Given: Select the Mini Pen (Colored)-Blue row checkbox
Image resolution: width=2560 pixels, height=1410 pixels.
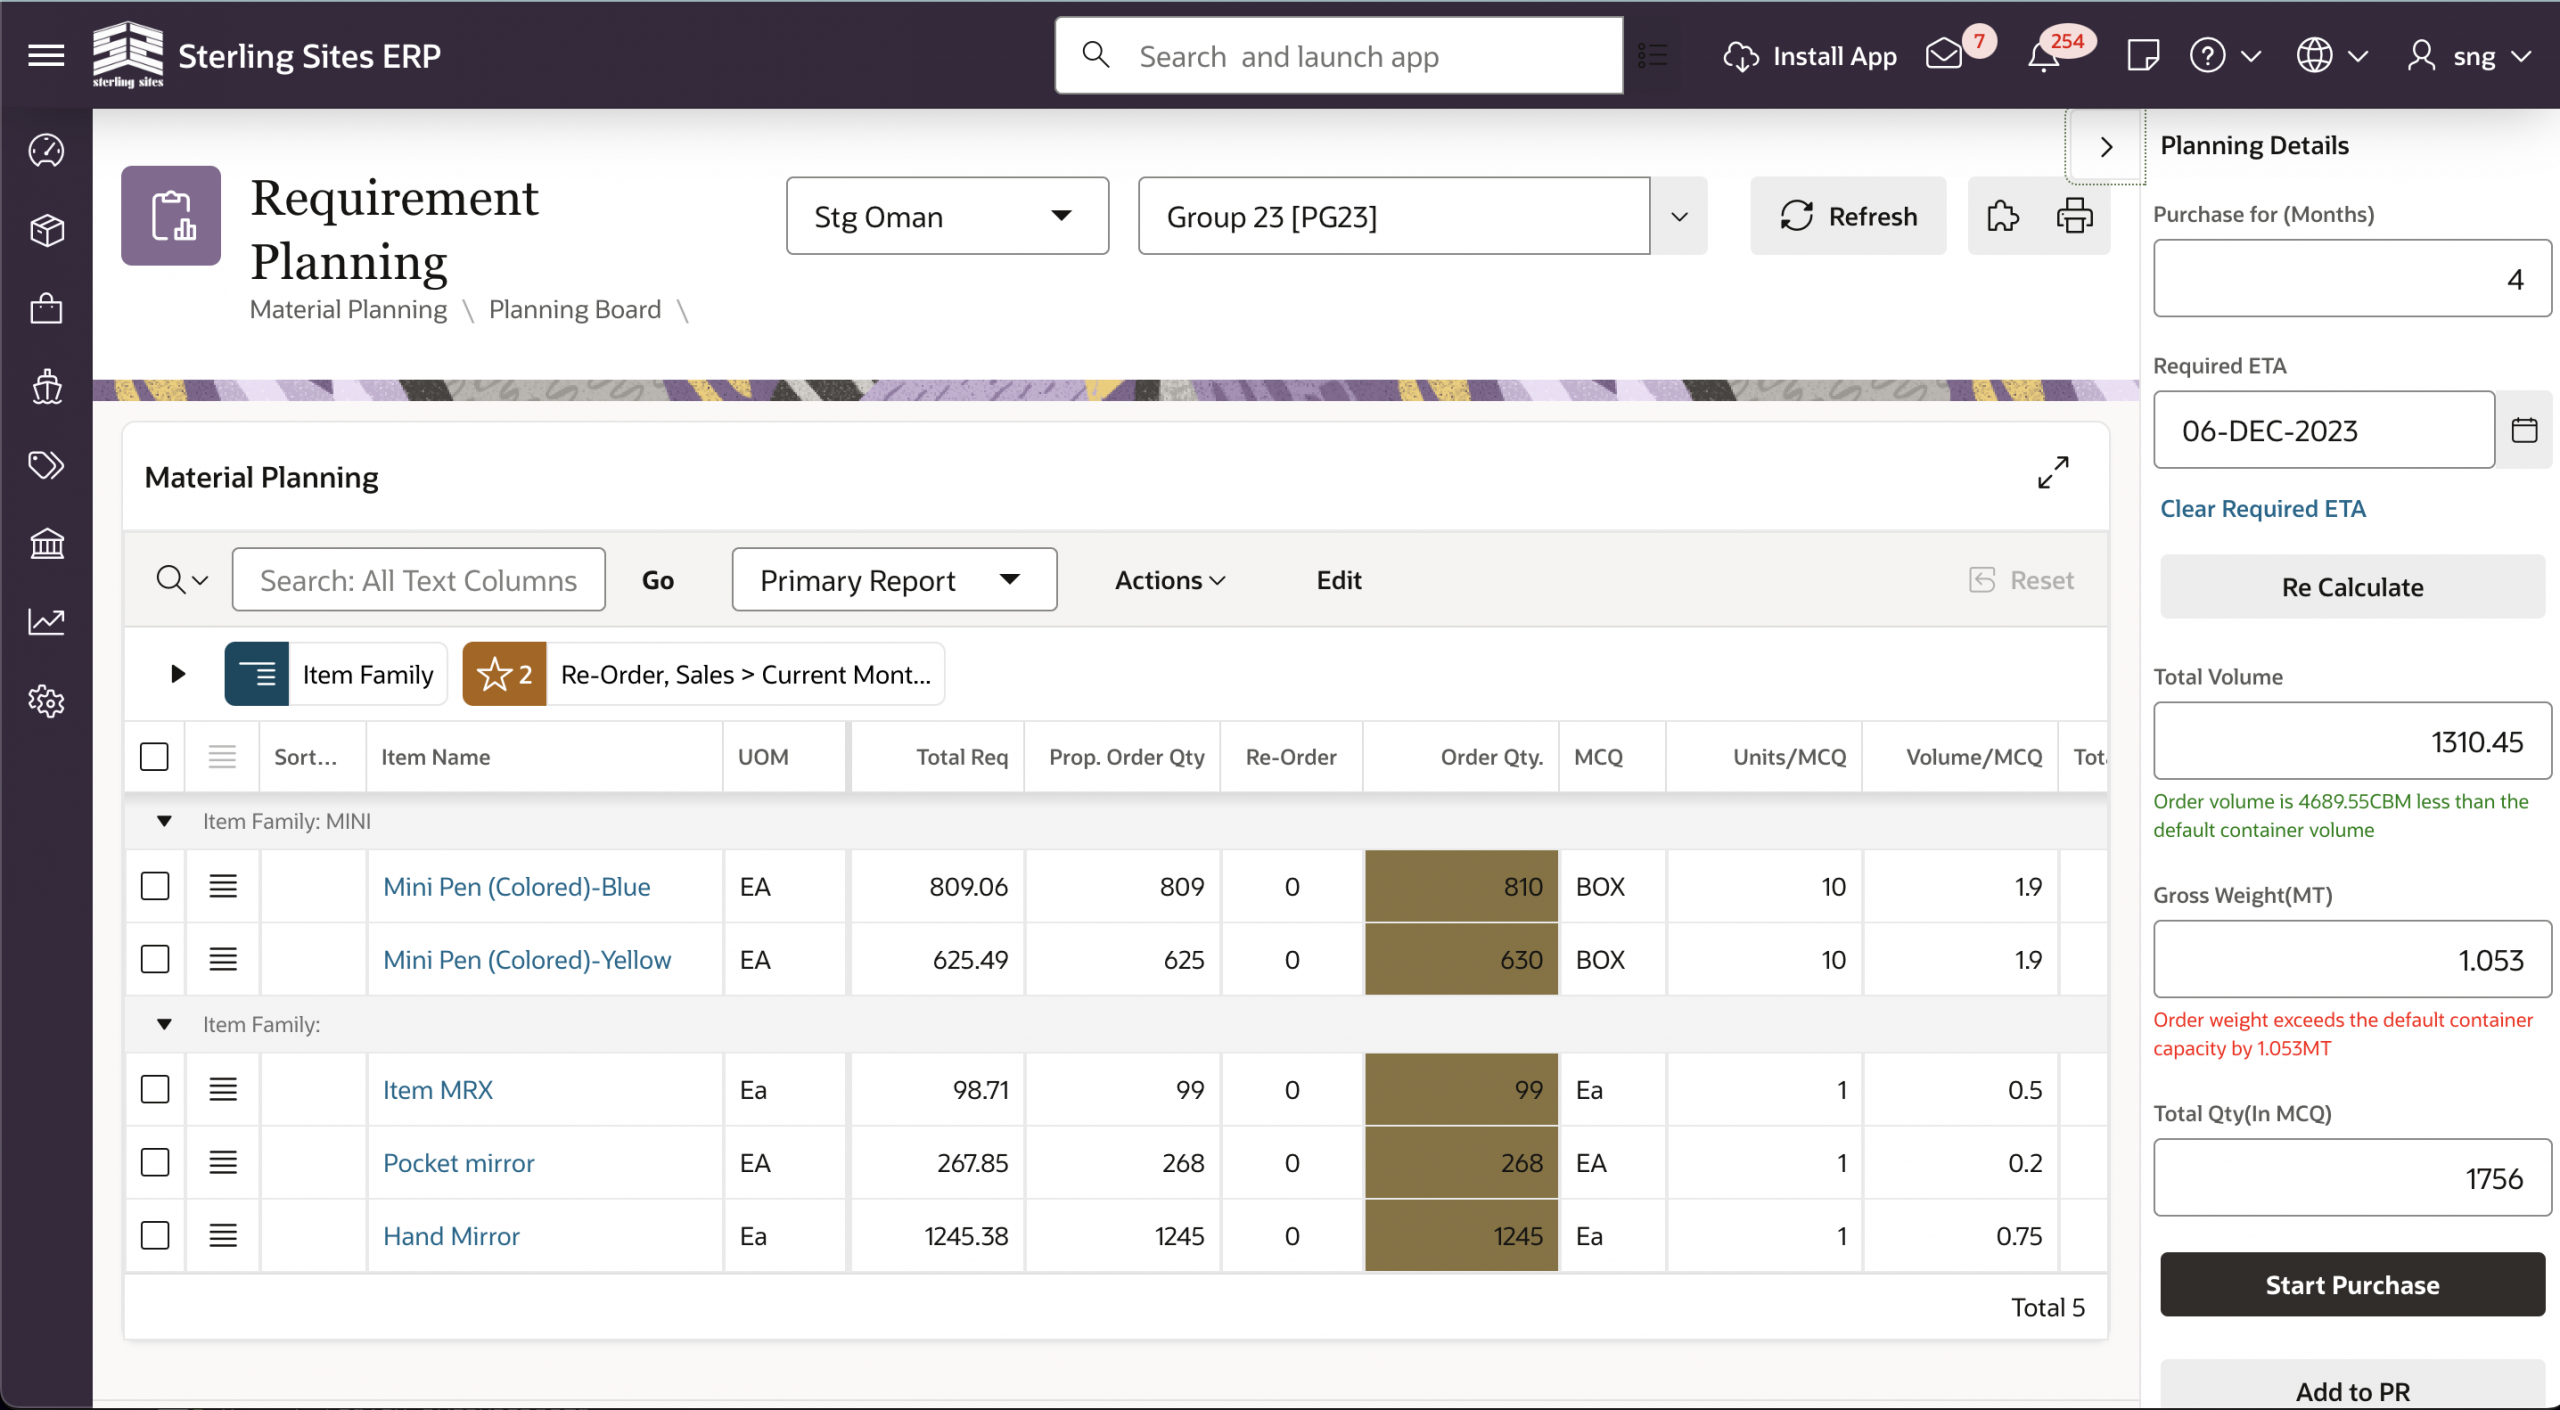Looking at the screenshot, I should 155,886.
